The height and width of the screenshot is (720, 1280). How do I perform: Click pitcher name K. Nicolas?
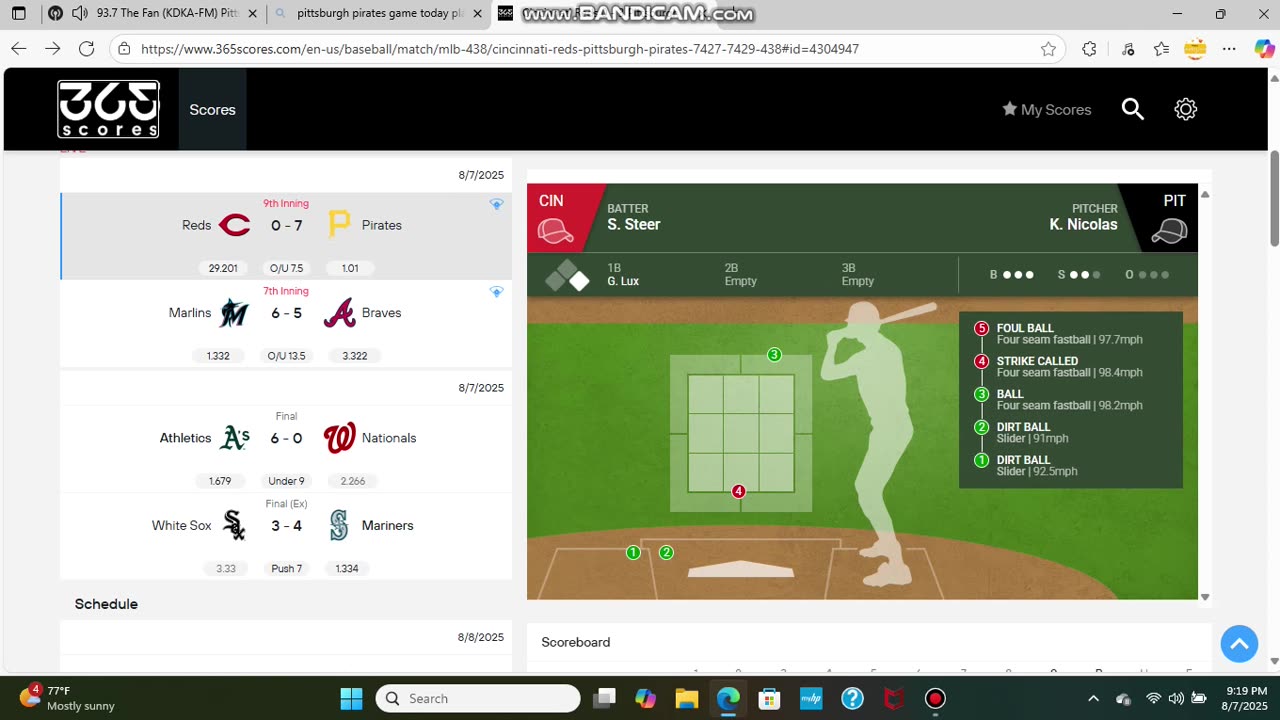1084,225
